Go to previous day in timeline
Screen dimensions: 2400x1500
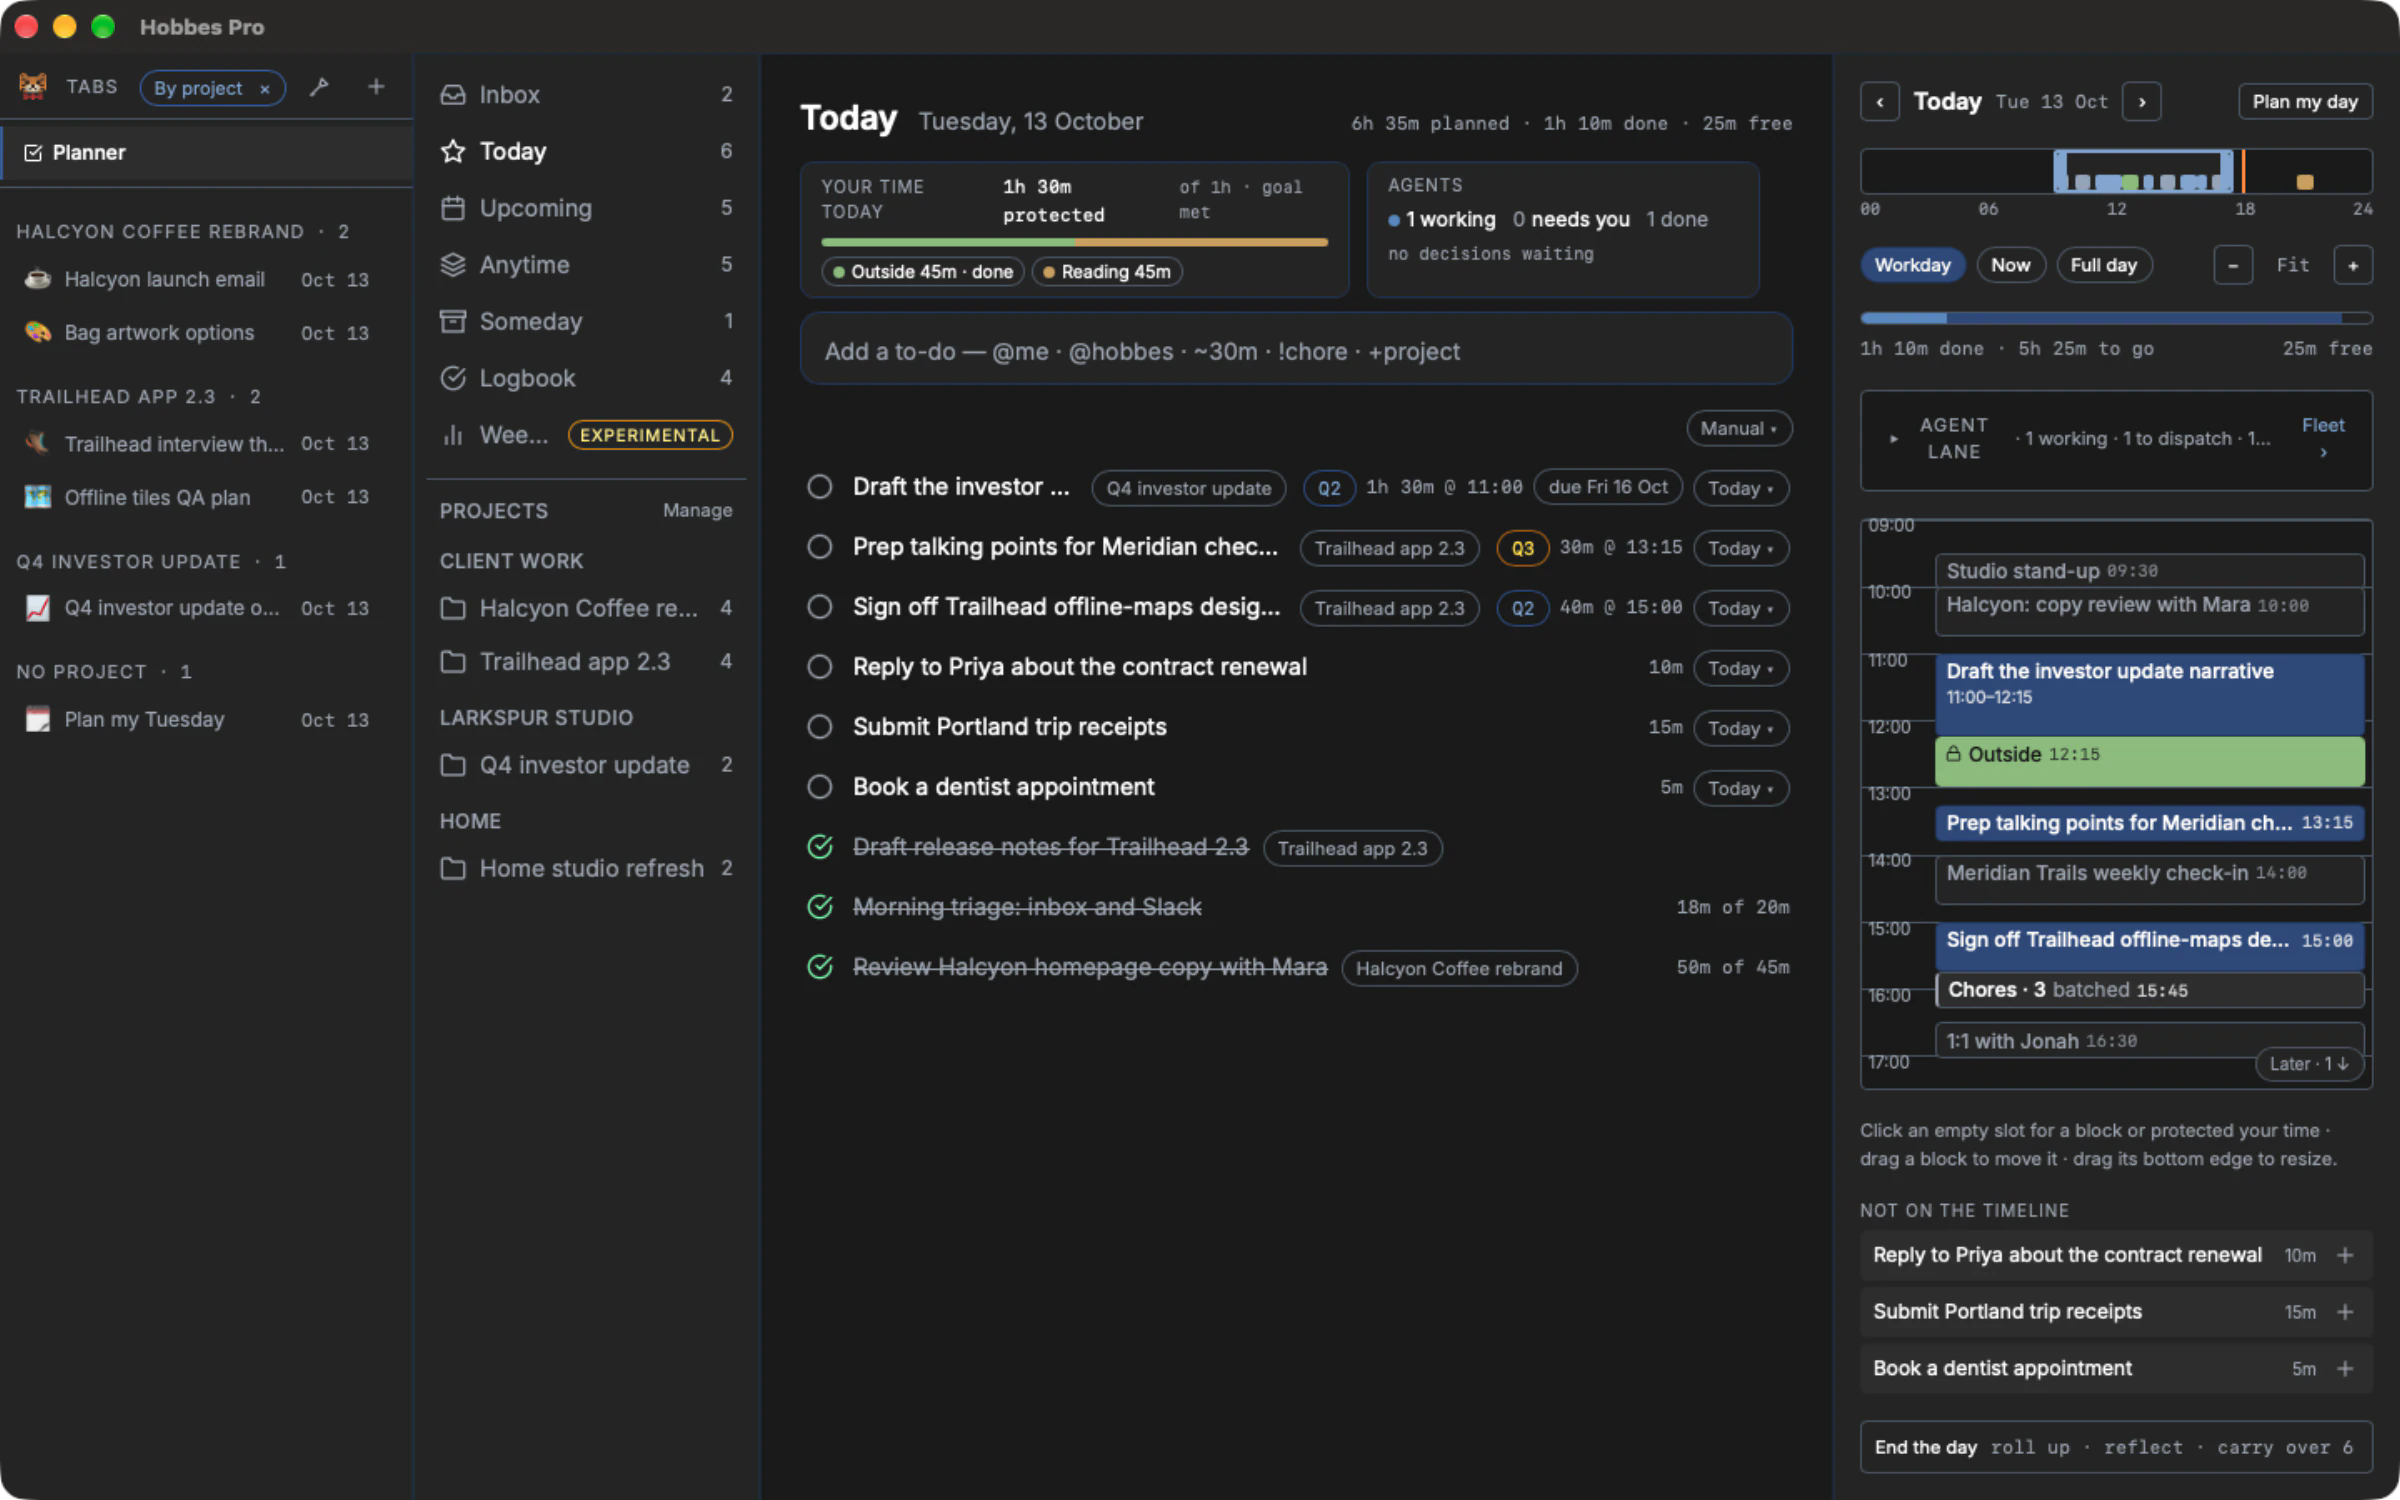click(1880, 102)
